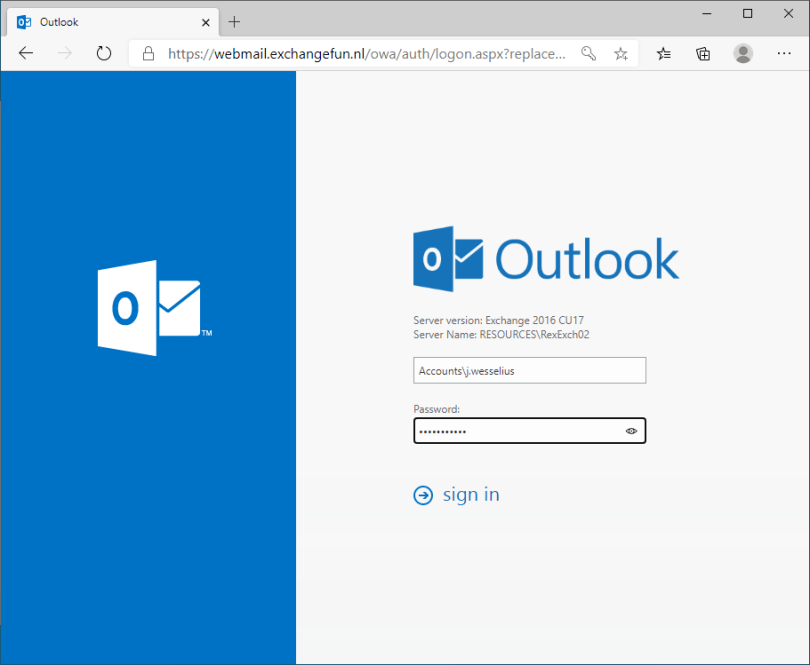Click the circled arrow sign-in icon

[423, 495]
